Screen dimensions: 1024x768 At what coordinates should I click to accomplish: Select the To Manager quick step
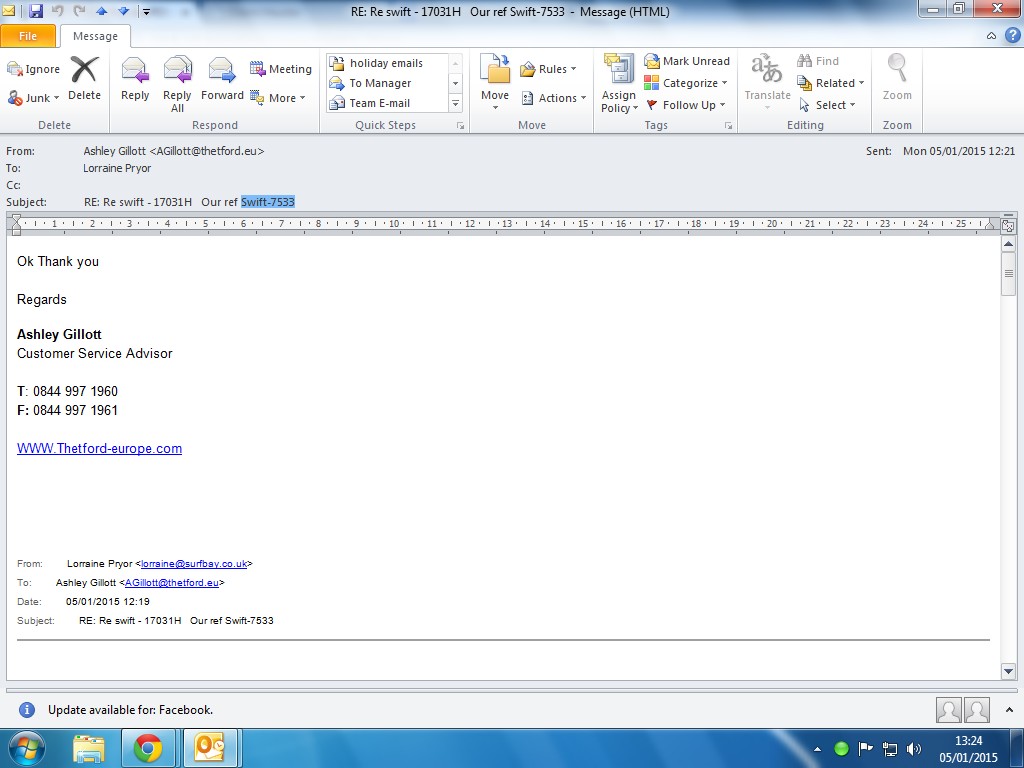[x=380, y=83]
